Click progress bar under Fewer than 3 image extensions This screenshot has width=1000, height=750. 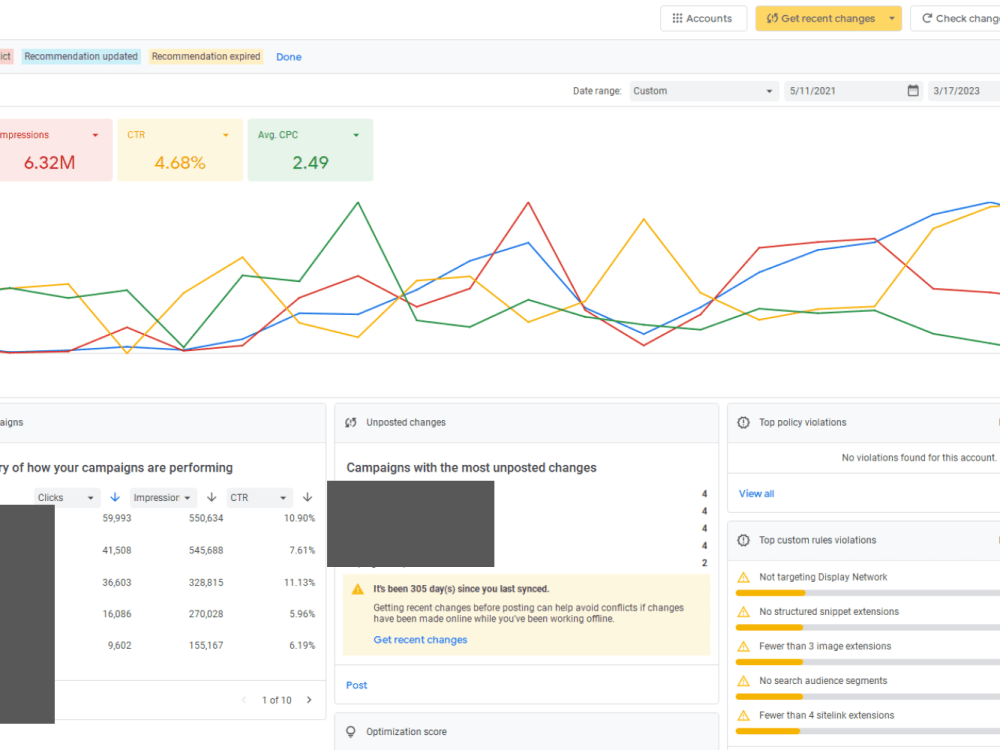(x=867, y=662)
